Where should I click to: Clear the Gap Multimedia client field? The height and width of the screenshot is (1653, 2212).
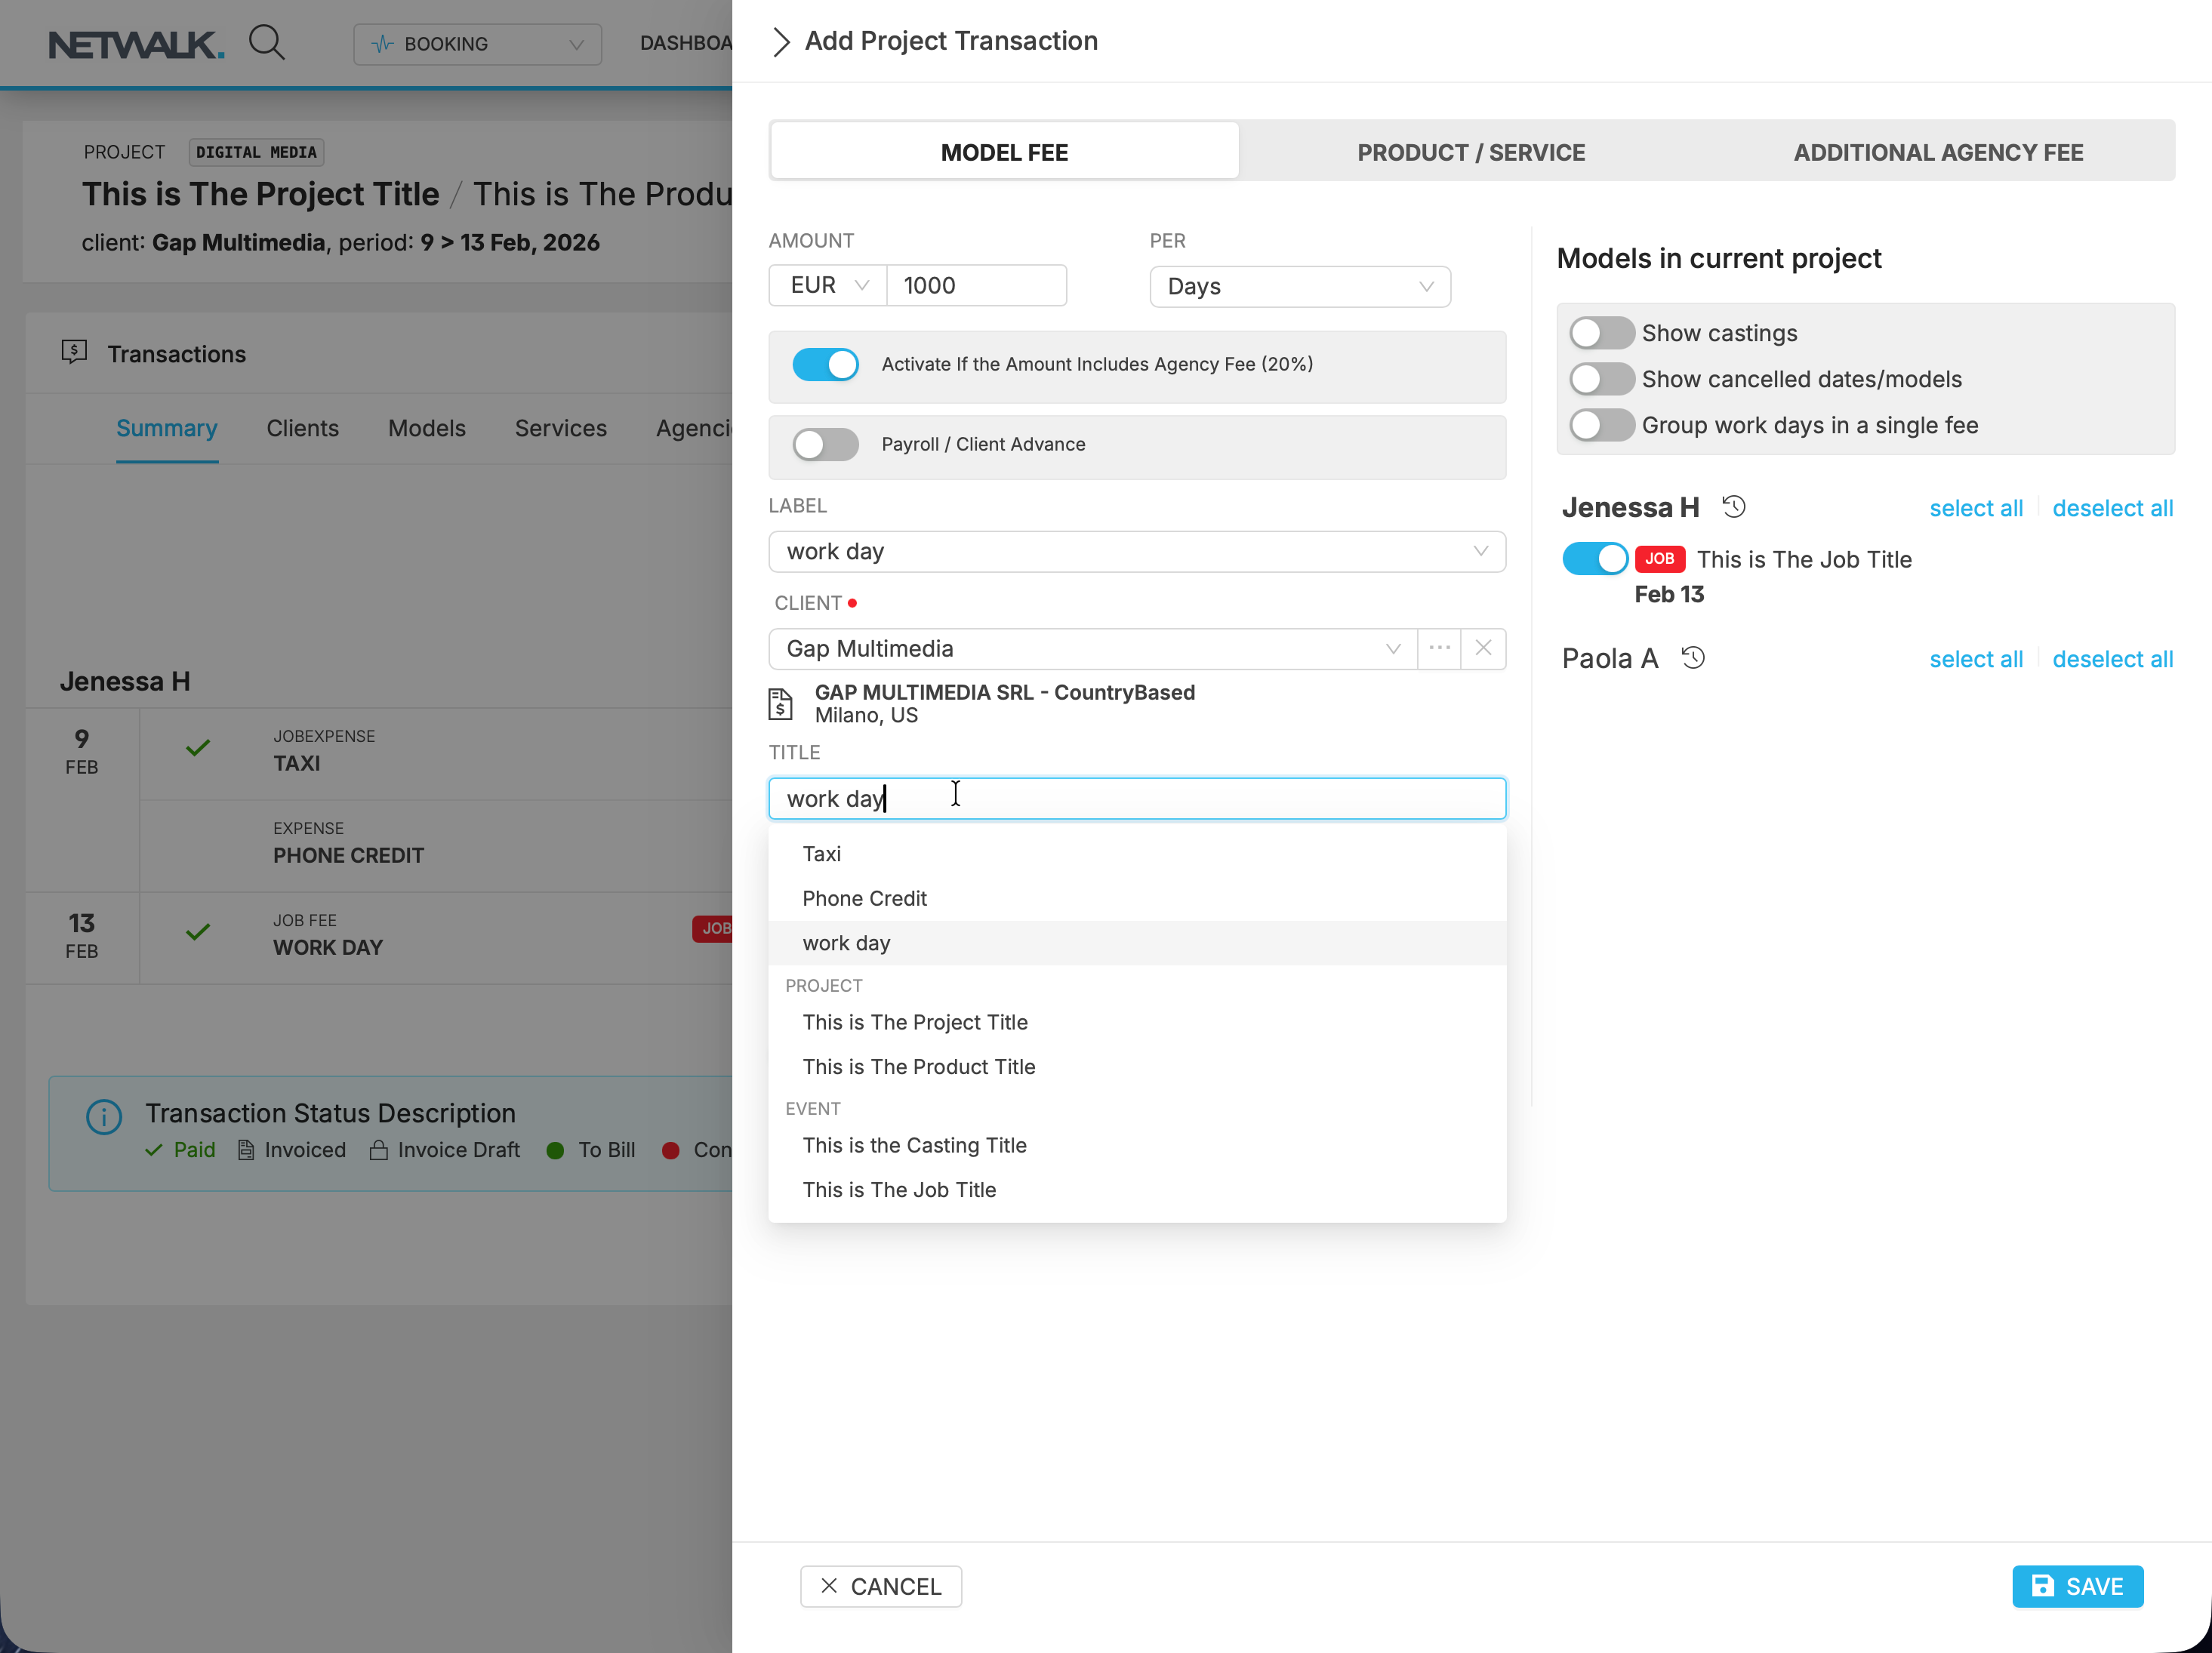pyautogui.click(x=1483, y=648)
